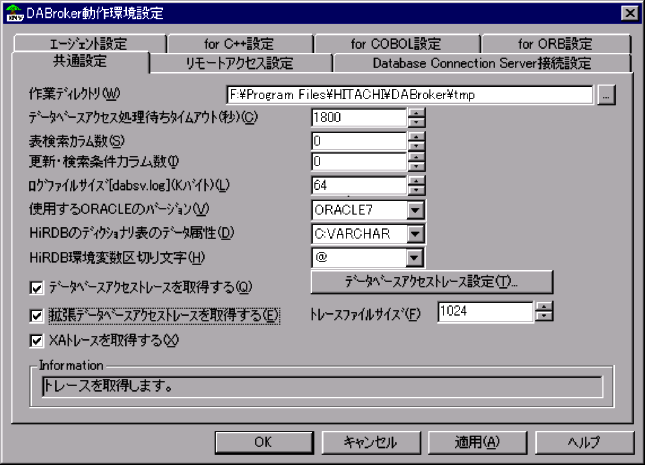Increase trace file size 1024 spinner
Screen dimensions: 645x465
click(544, 307)
